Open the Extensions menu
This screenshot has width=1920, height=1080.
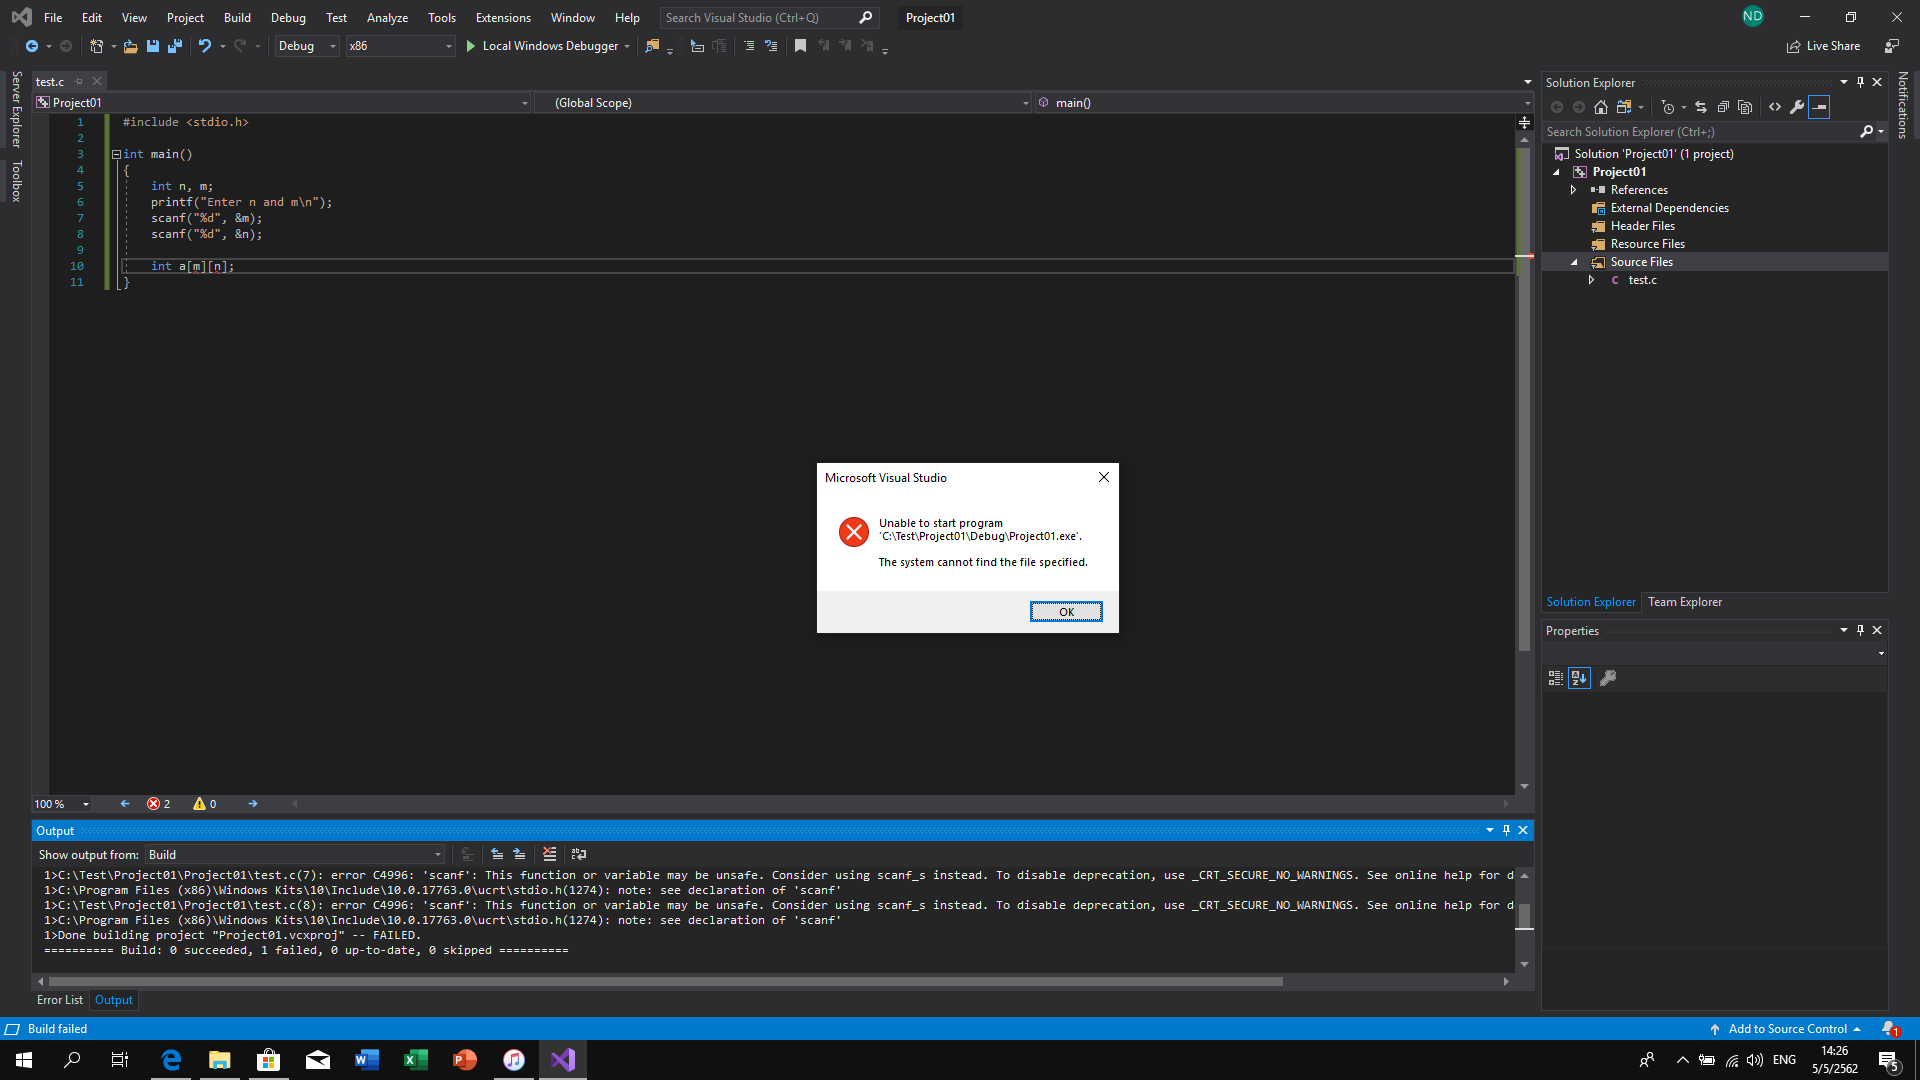coord(503,18)
